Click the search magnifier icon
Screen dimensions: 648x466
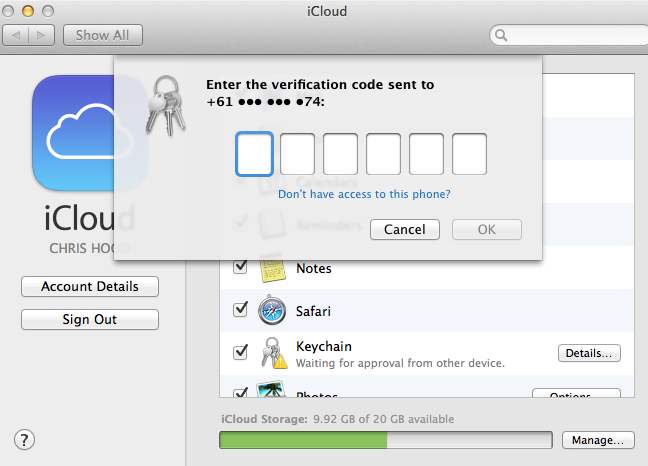[x=501, y=36]
